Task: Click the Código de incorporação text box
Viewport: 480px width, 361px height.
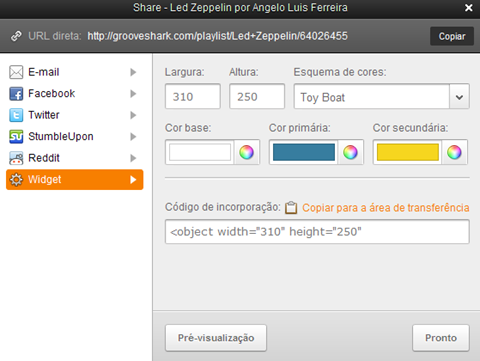Action: [x=317, y=232]
